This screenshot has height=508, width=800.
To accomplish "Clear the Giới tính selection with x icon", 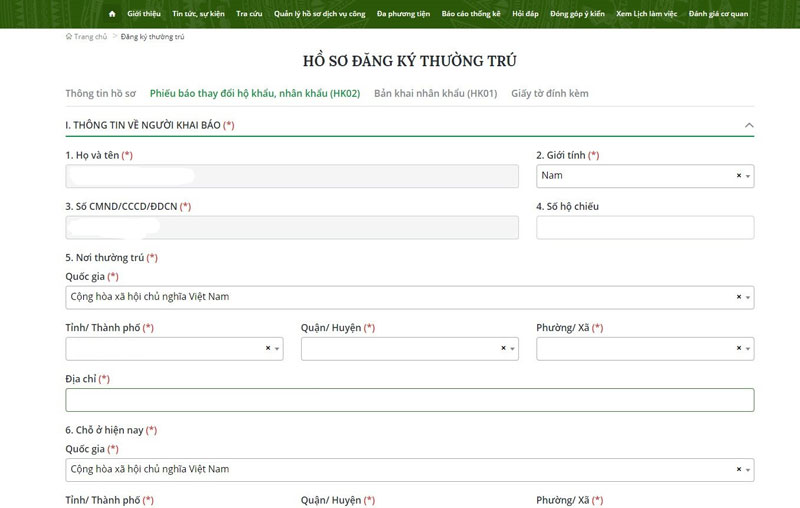I will (739, 176).
